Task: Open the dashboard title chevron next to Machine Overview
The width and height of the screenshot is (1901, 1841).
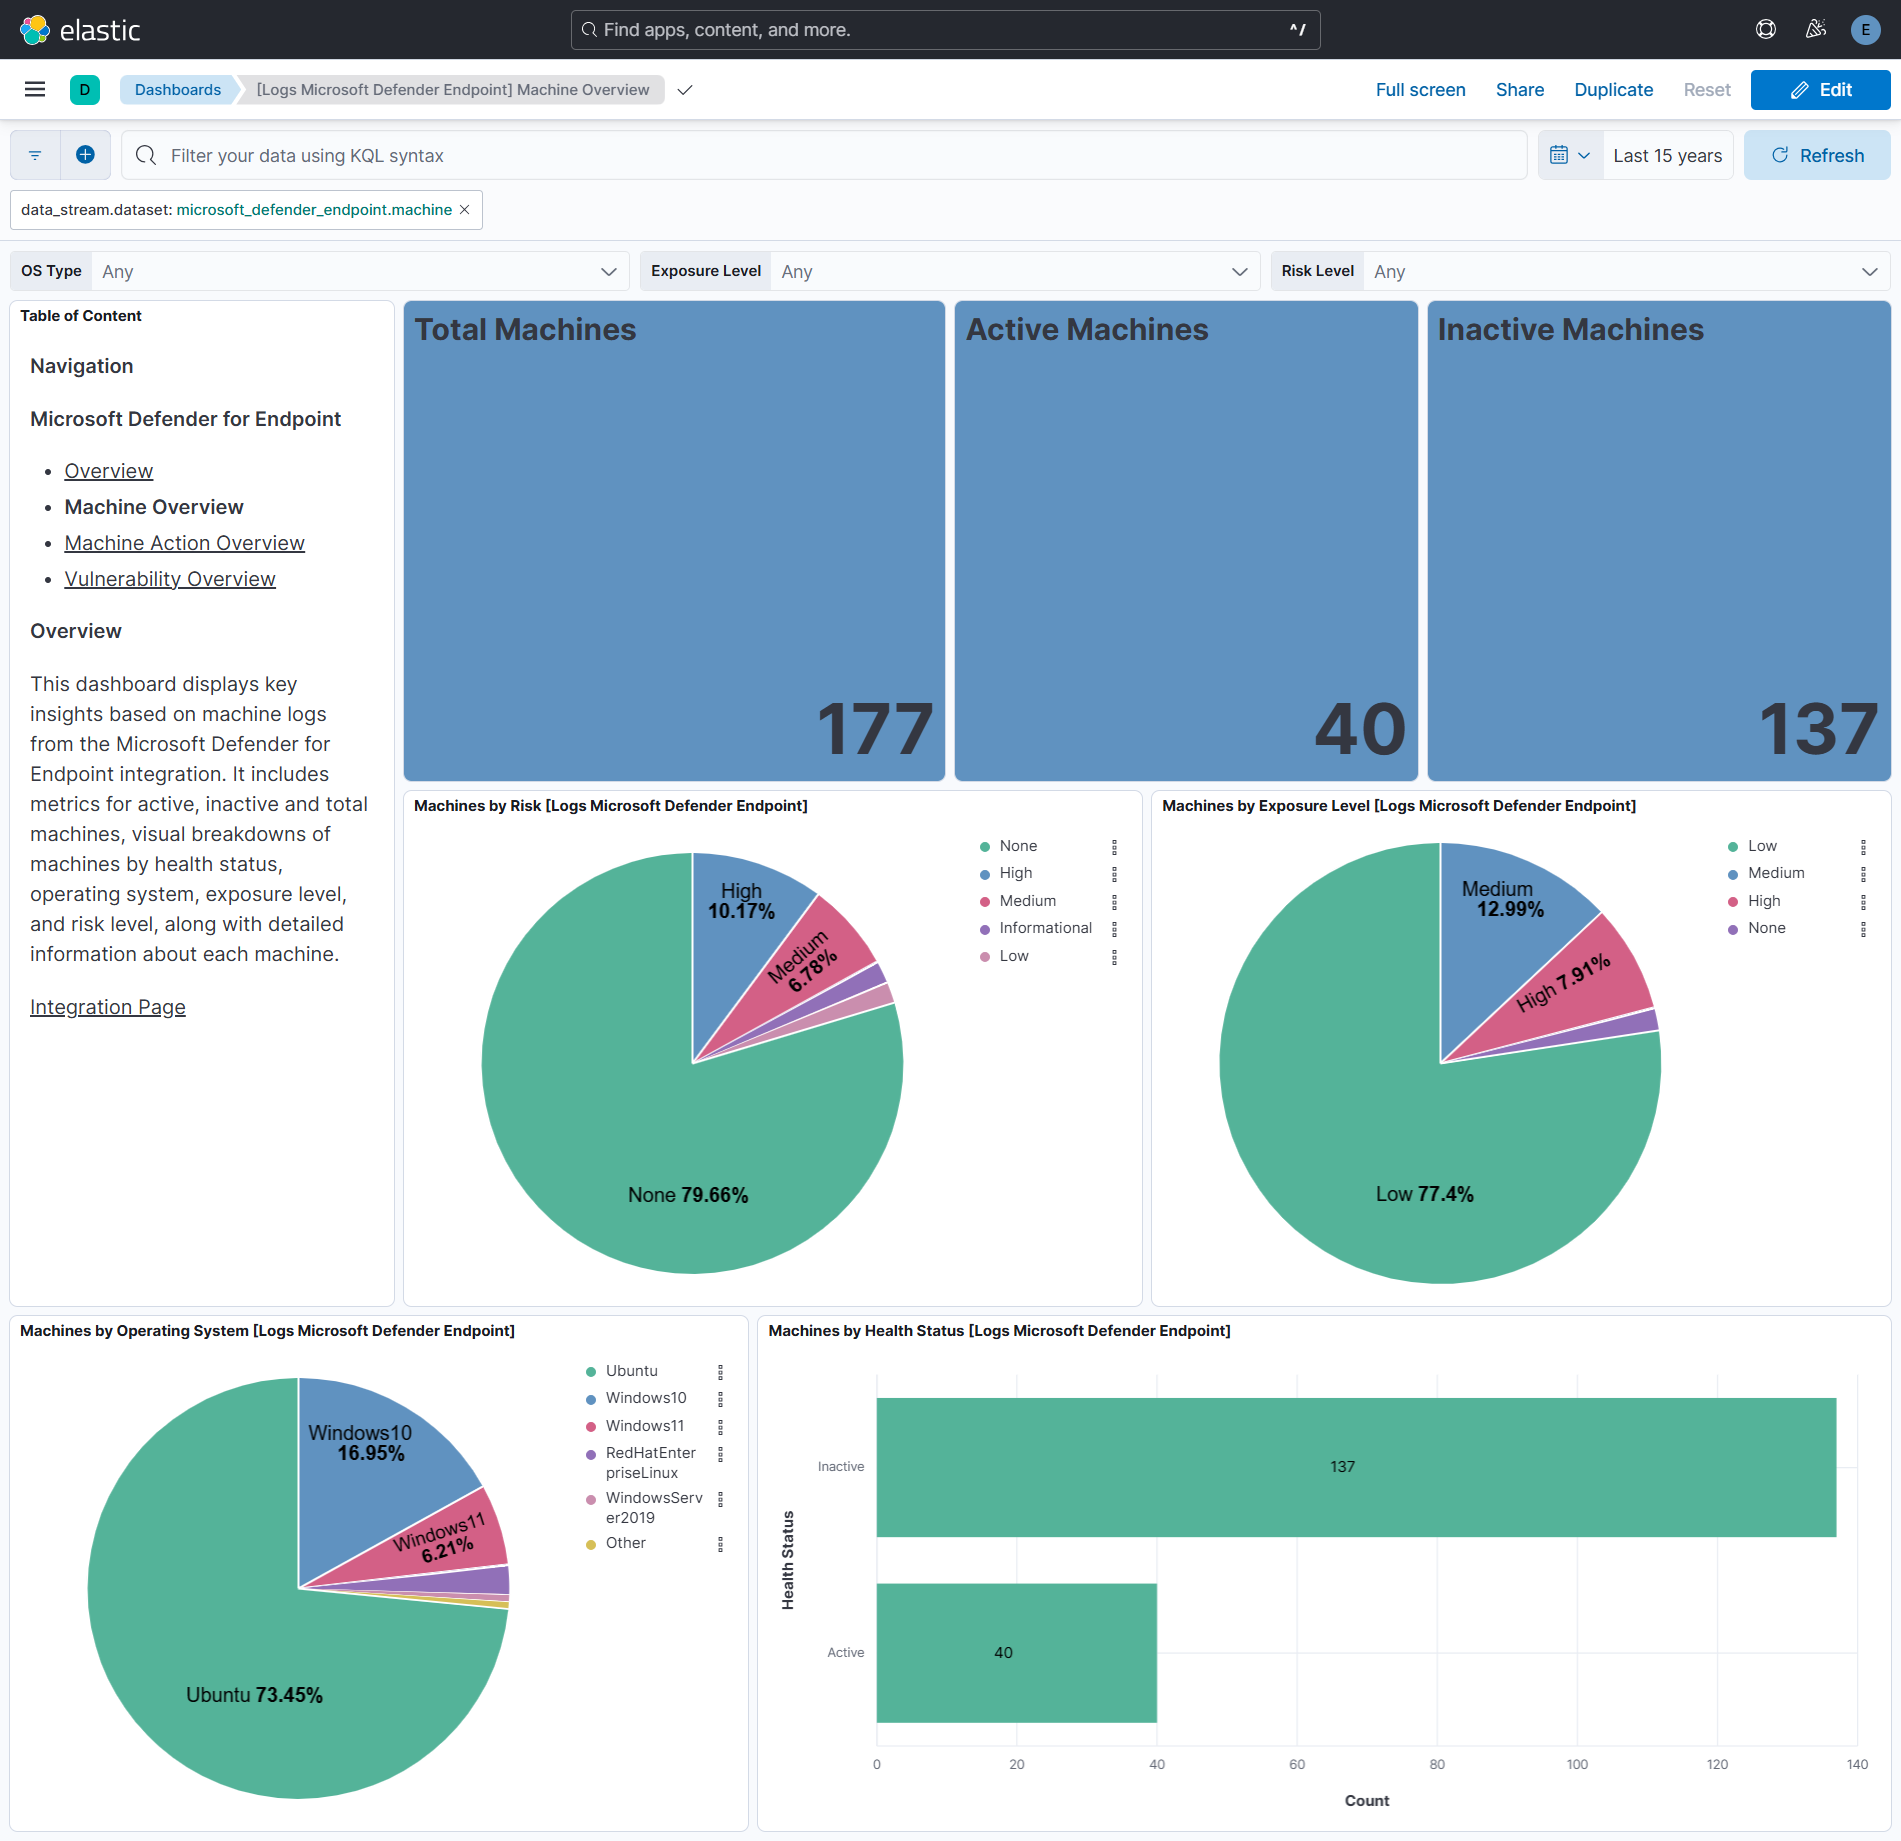Action: 685,89
